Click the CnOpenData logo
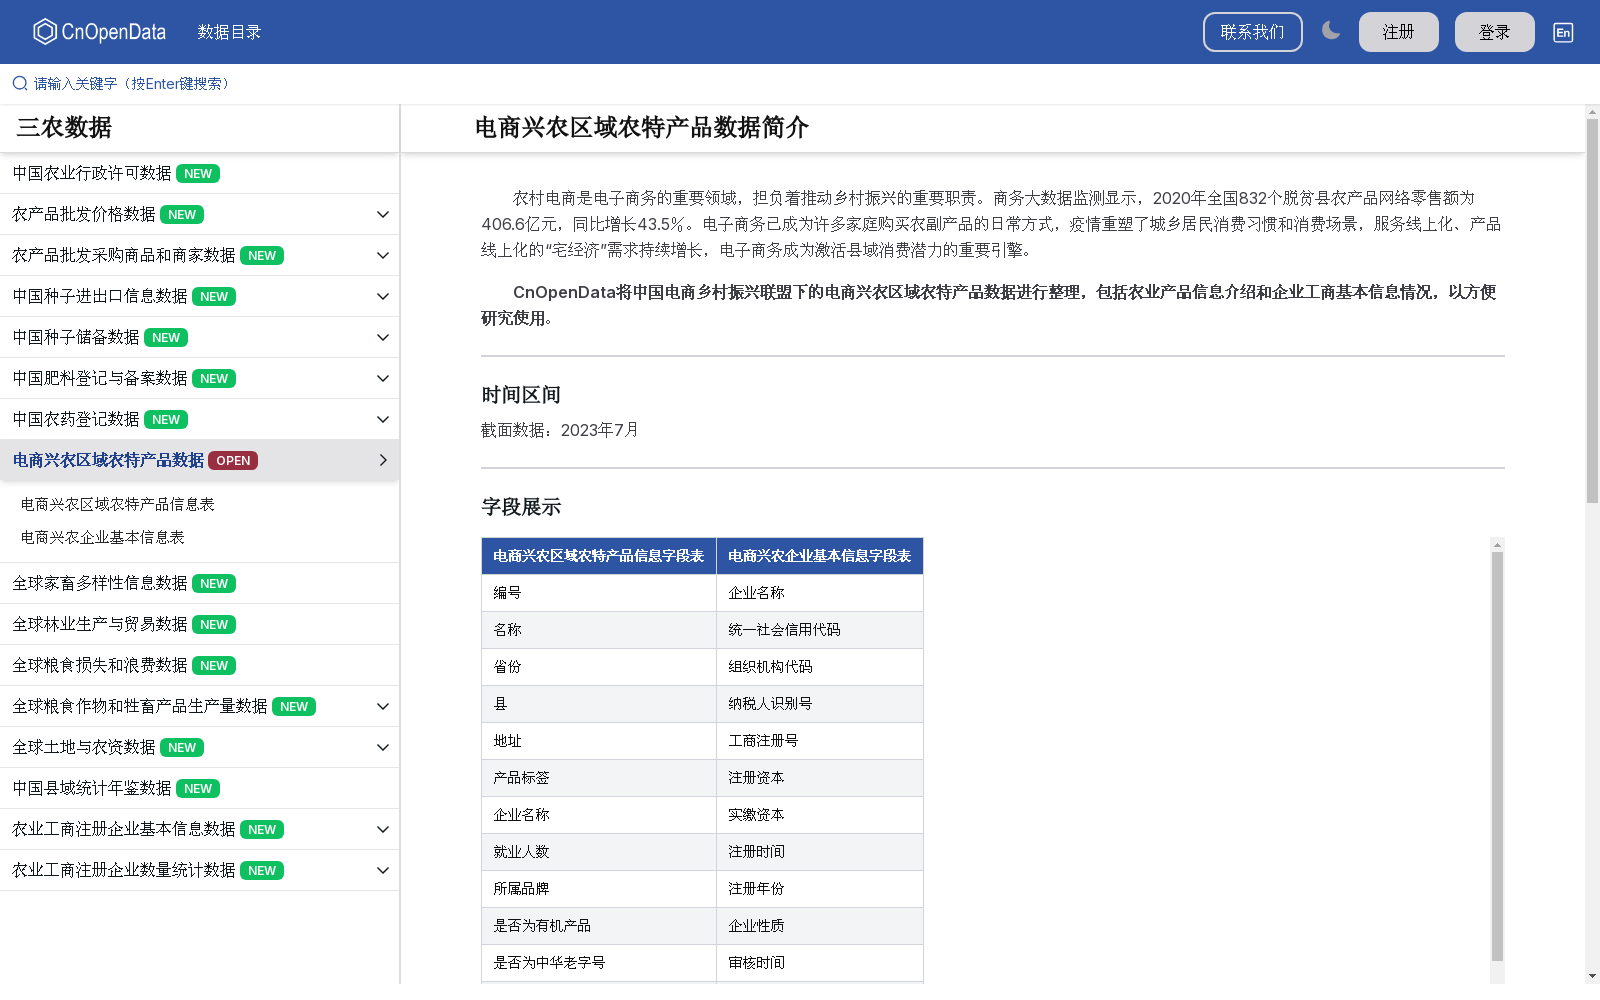 pos(99,32)
